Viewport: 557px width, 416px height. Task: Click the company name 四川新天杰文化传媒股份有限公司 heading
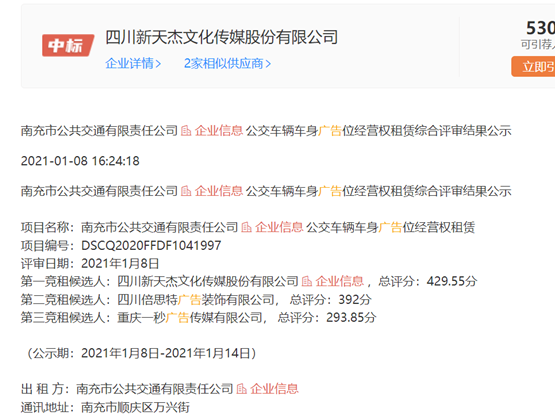click(x=222, y=37)
